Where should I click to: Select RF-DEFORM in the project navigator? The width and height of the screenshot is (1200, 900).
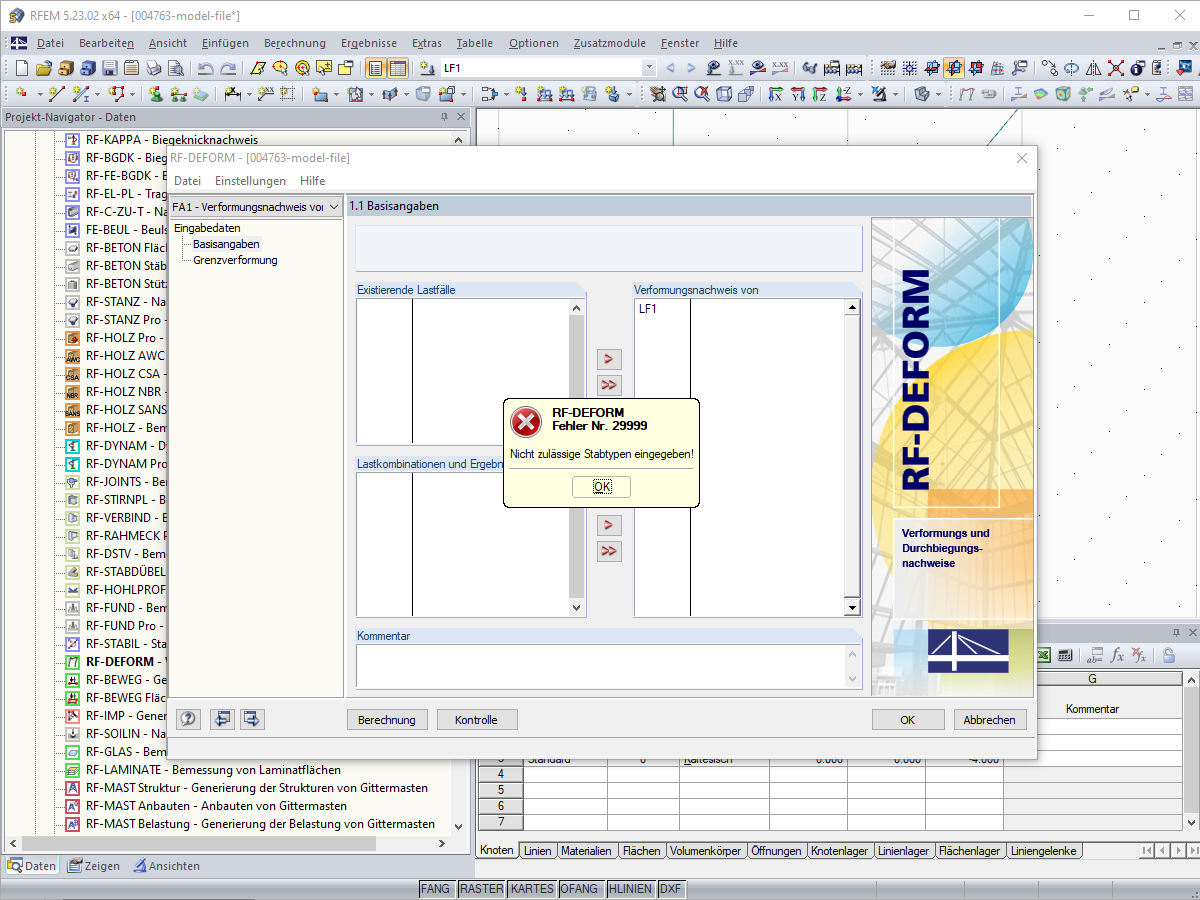(x=120, y=662)
